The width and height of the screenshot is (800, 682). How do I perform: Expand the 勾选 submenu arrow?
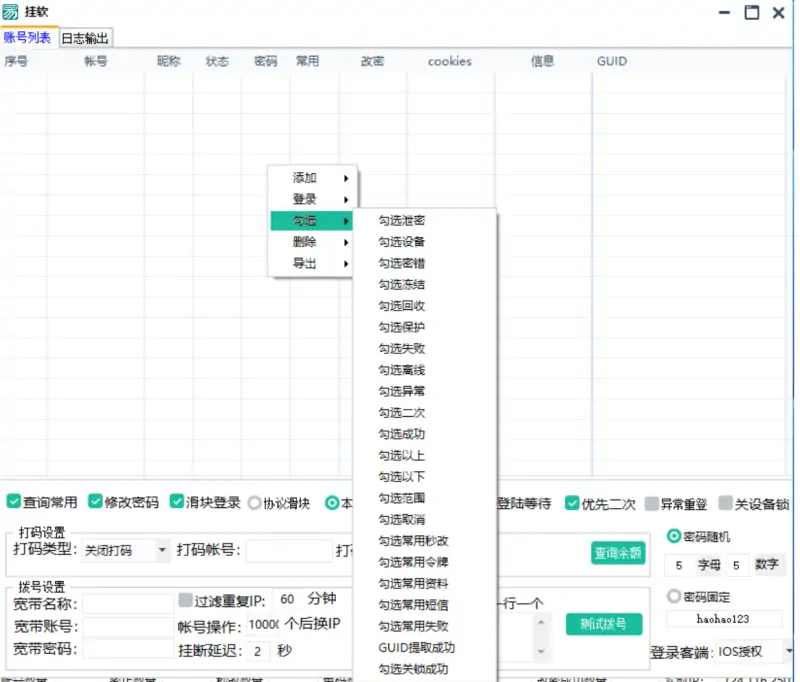pyautogui.click(x=346, y=221)
